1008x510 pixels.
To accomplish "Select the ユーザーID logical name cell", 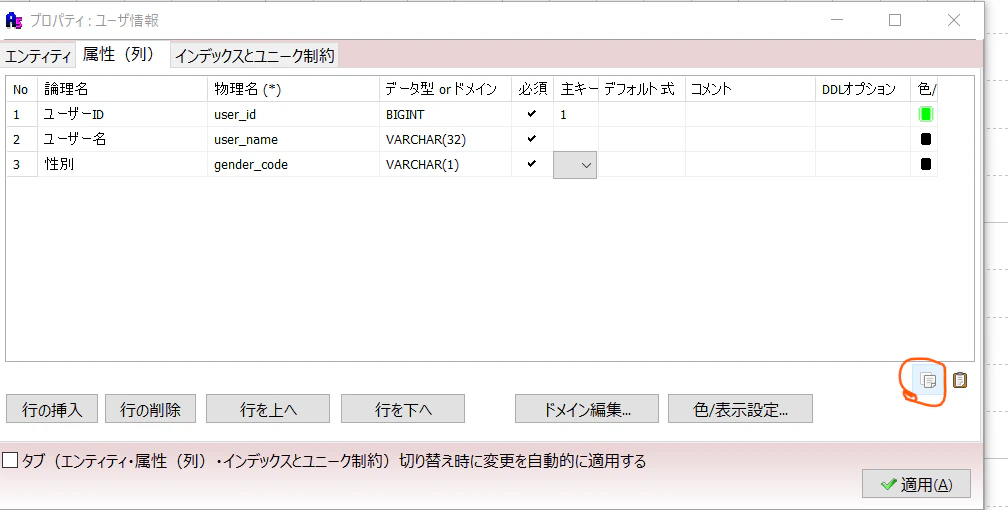I will [123, 114].
